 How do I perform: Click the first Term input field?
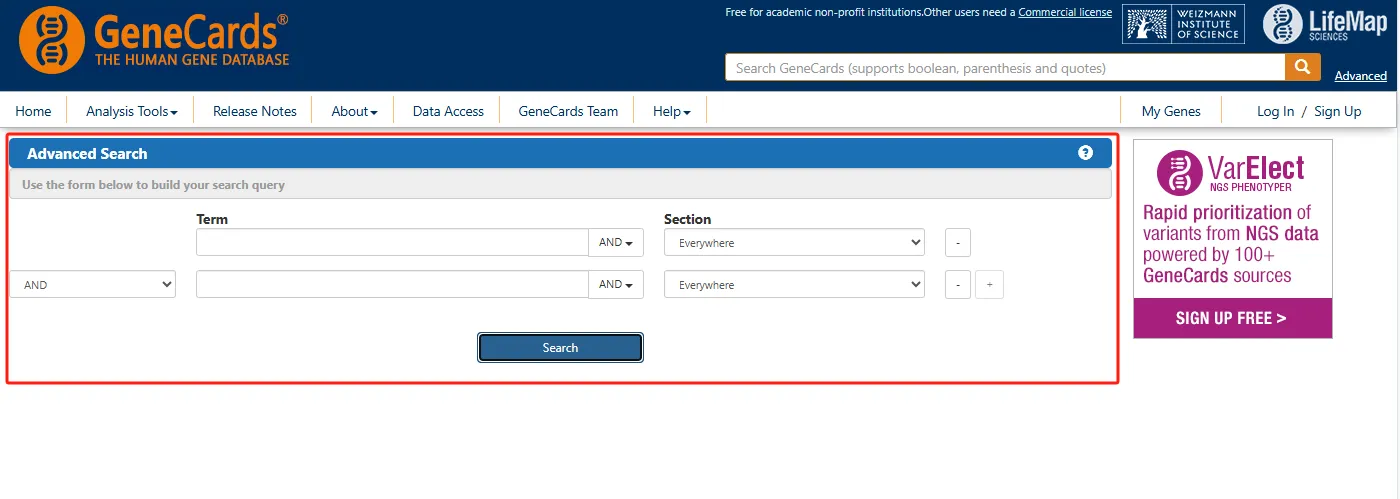[392, 243]
